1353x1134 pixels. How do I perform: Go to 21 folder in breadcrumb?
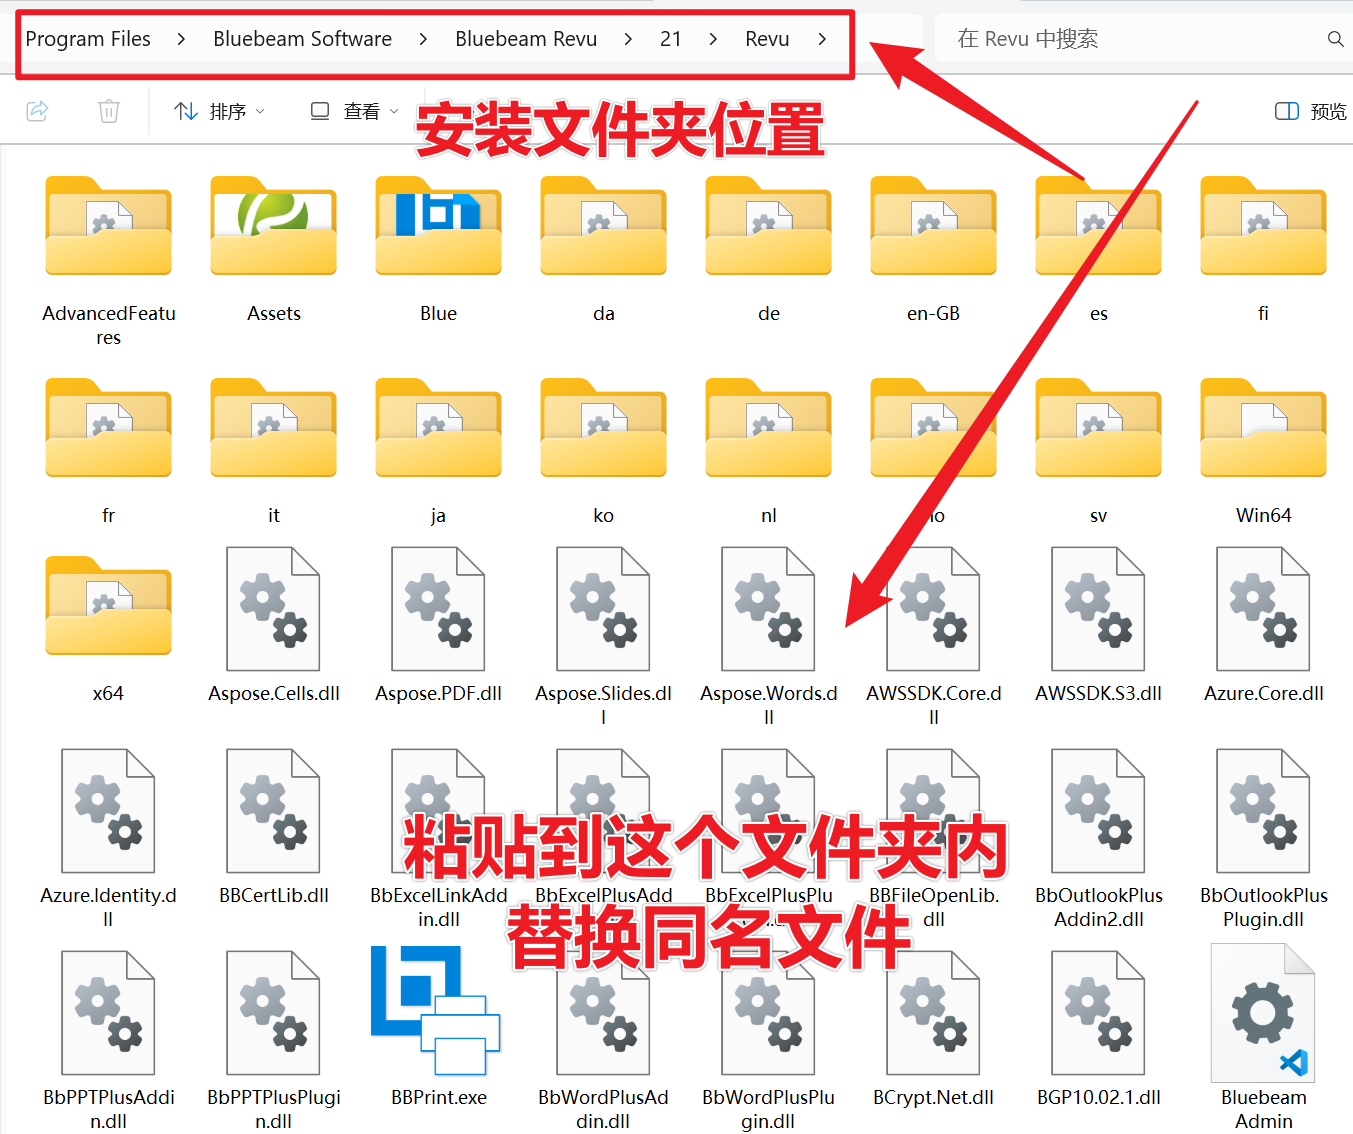(670, 39)
